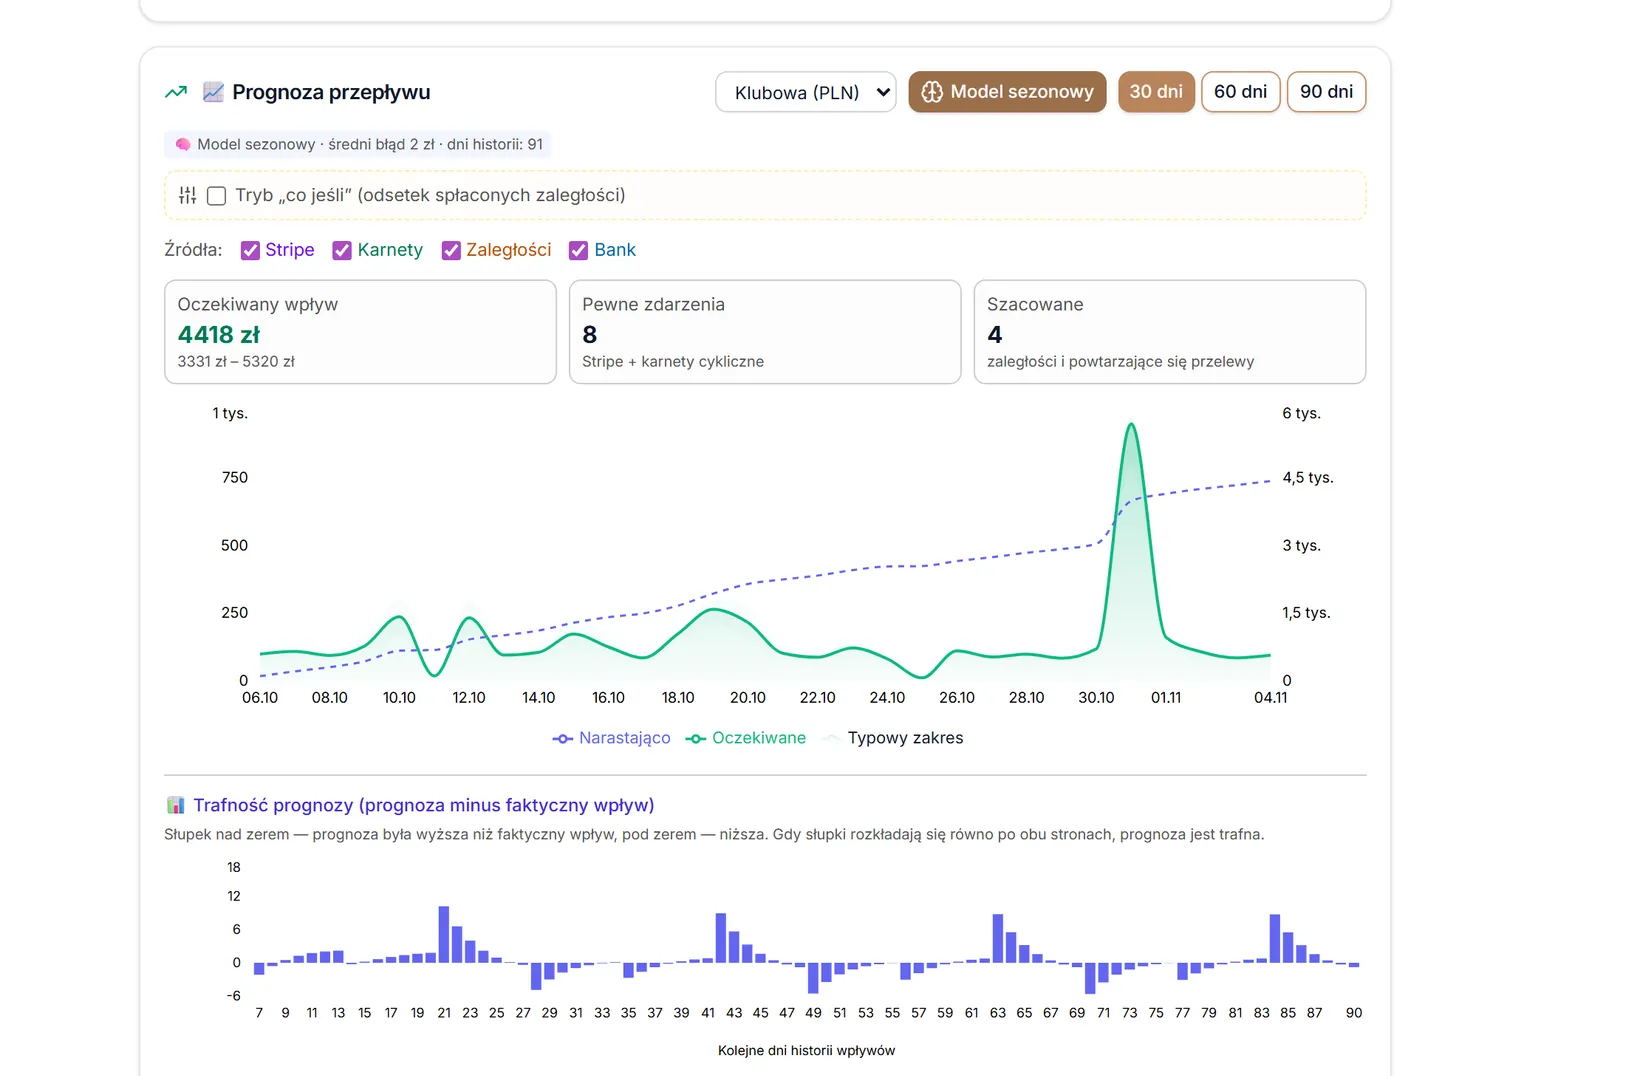Switch to the 90 dni range

click(x=1326, y=92)
